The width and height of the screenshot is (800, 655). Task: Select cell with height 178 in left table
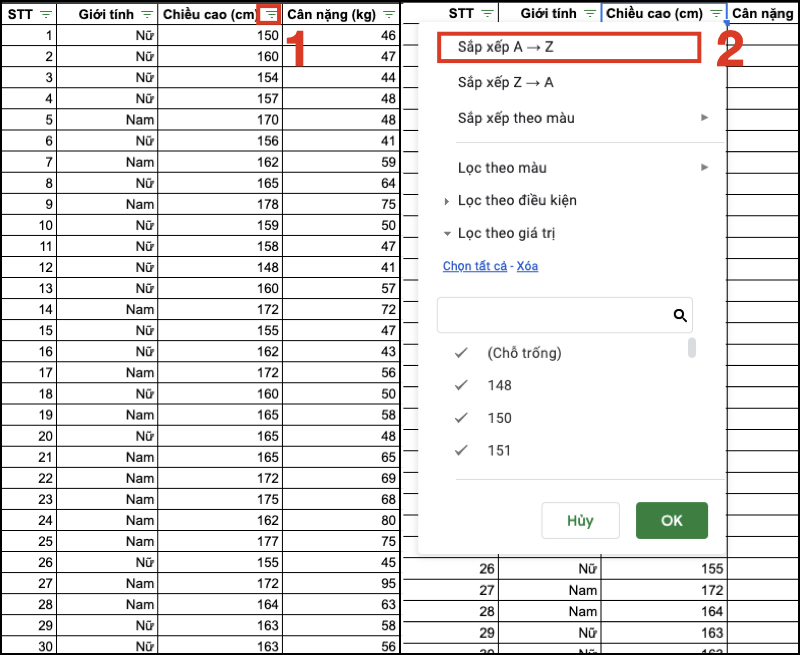coord(220,204)
